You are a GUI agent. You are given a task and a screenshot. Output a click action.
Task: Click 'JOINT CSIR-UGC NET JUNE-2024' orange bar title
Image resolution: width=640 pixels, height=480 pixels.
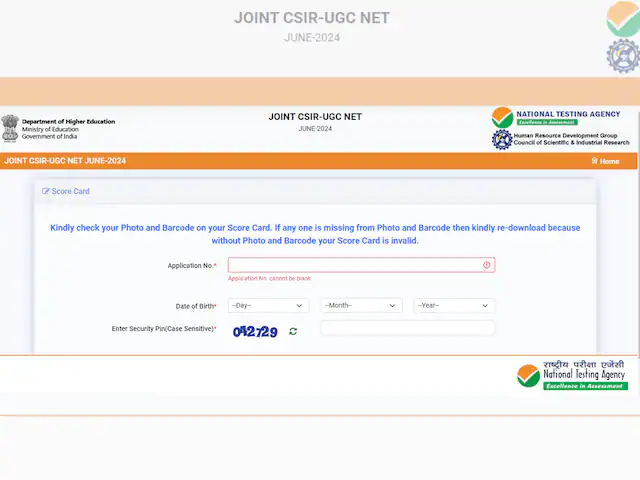(65, 161)
